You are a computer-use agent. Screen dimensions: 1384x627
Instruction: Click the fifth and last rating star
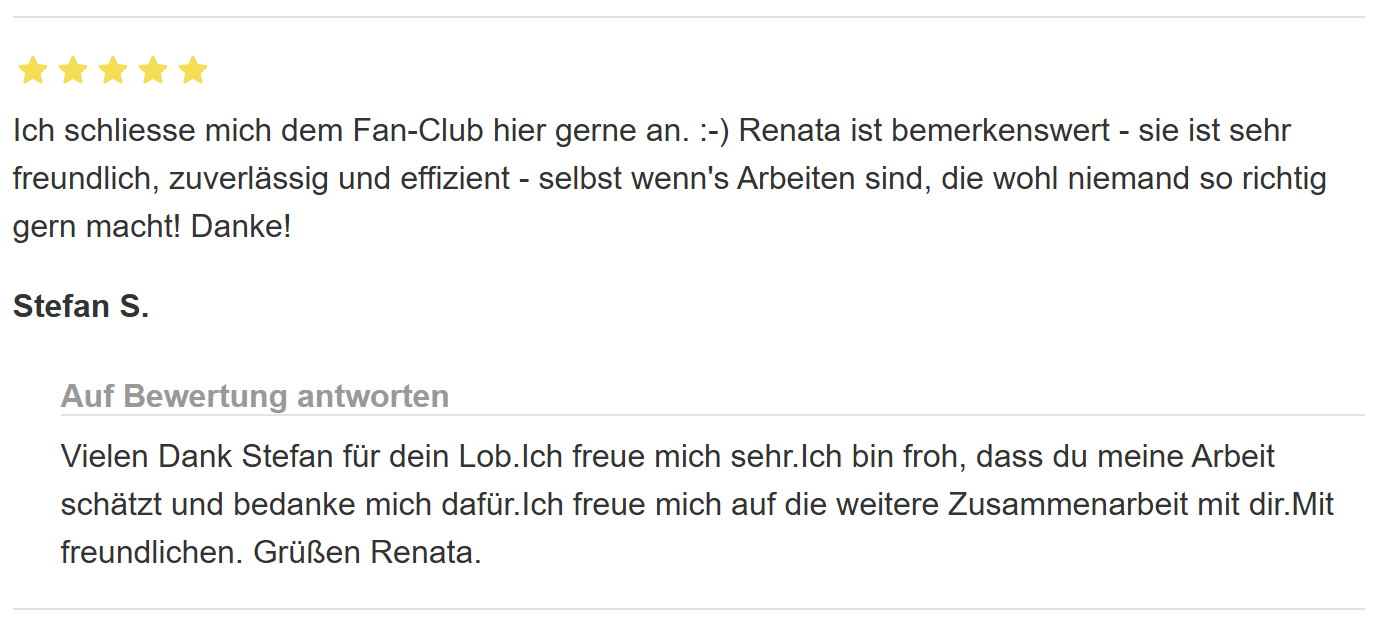tap(193, 70)
